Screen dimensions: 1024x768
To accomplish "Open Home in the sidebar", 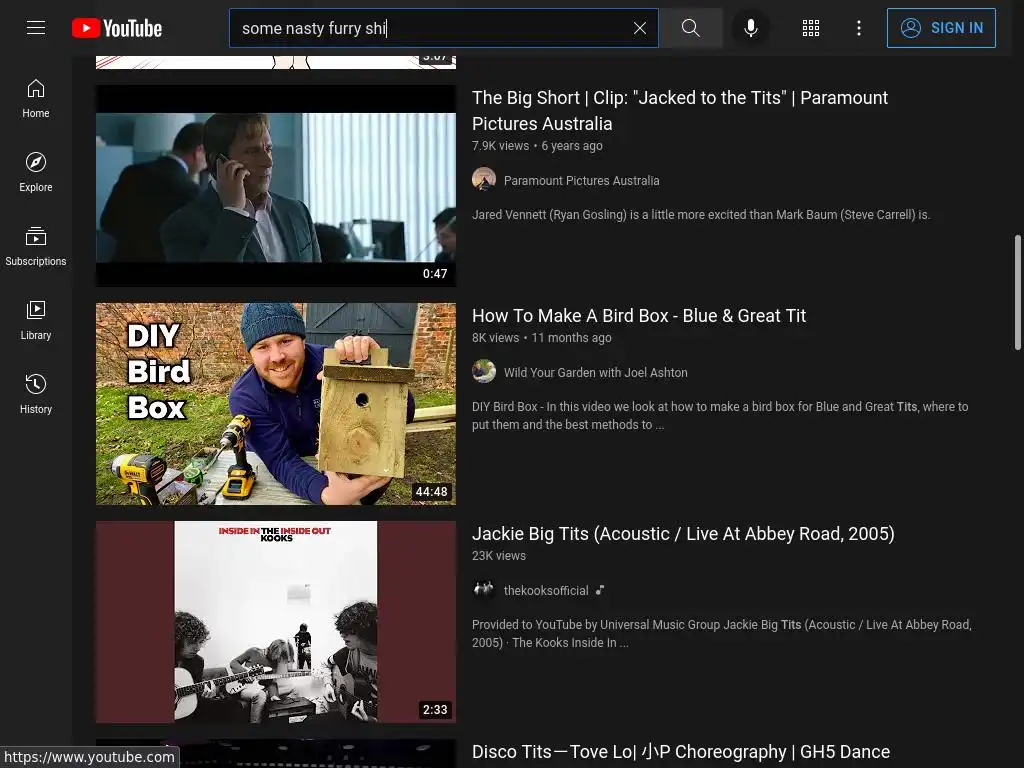I will coord(36,99).
